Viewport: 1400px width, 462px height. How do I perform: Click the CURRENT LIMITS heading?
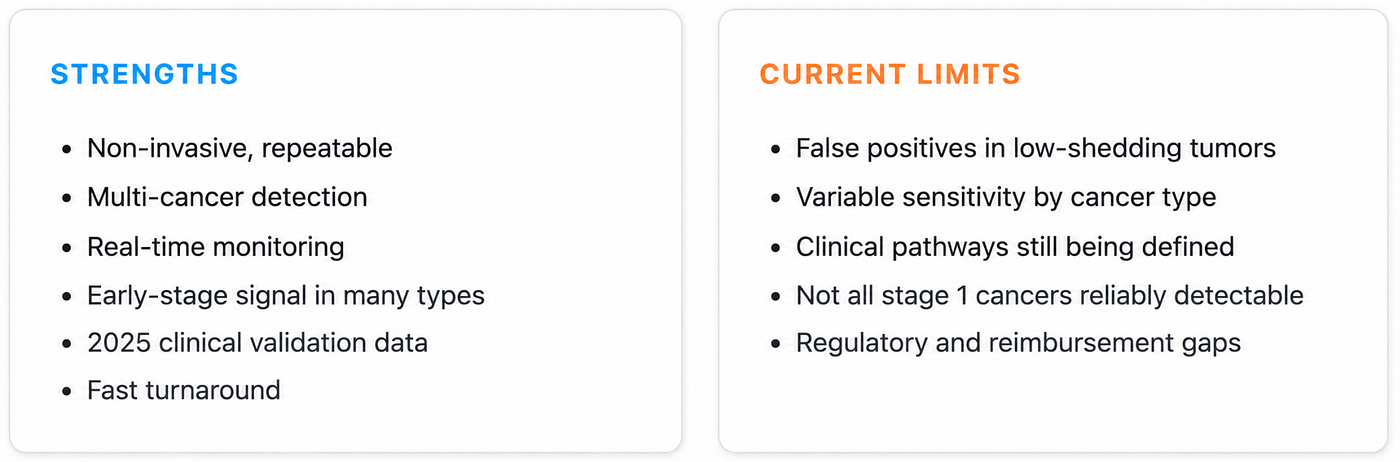pyautogui.click(x=889, y=74)
